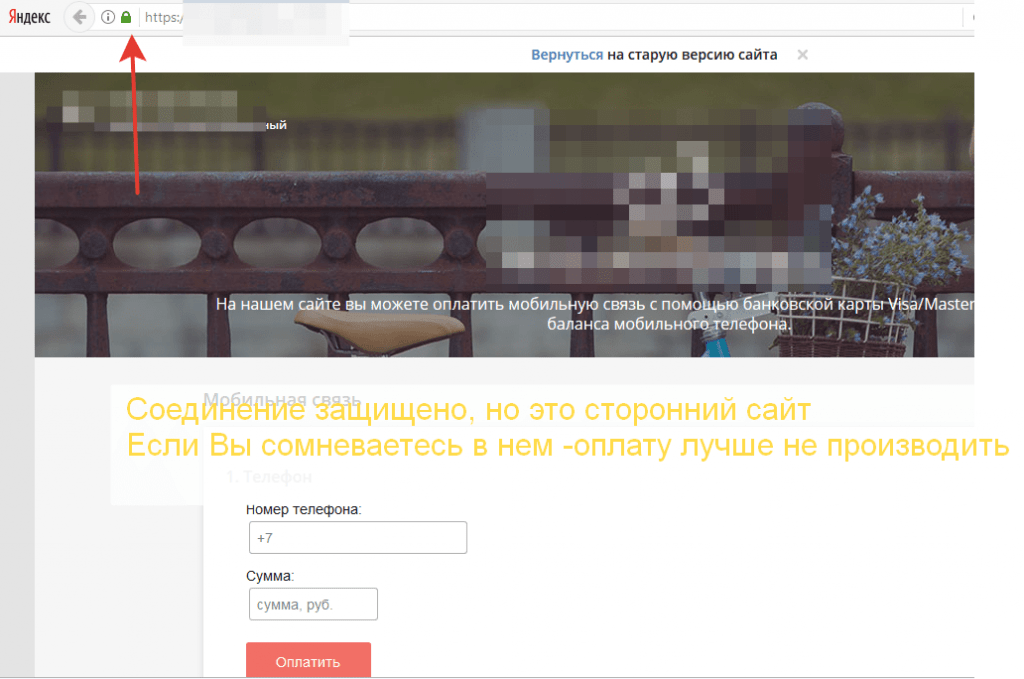The width and height of the screenshot is (1024, 679).
Task: Click the '1. Телефон' step heading
Action: [x=268, y=477]
